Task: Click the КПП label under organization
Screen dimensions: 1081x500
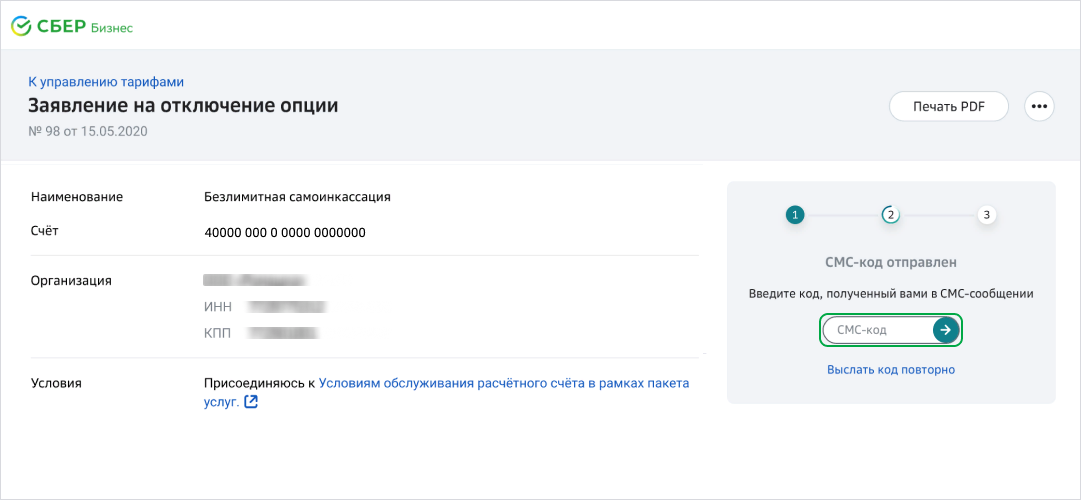Action: [x=218, y=332]
